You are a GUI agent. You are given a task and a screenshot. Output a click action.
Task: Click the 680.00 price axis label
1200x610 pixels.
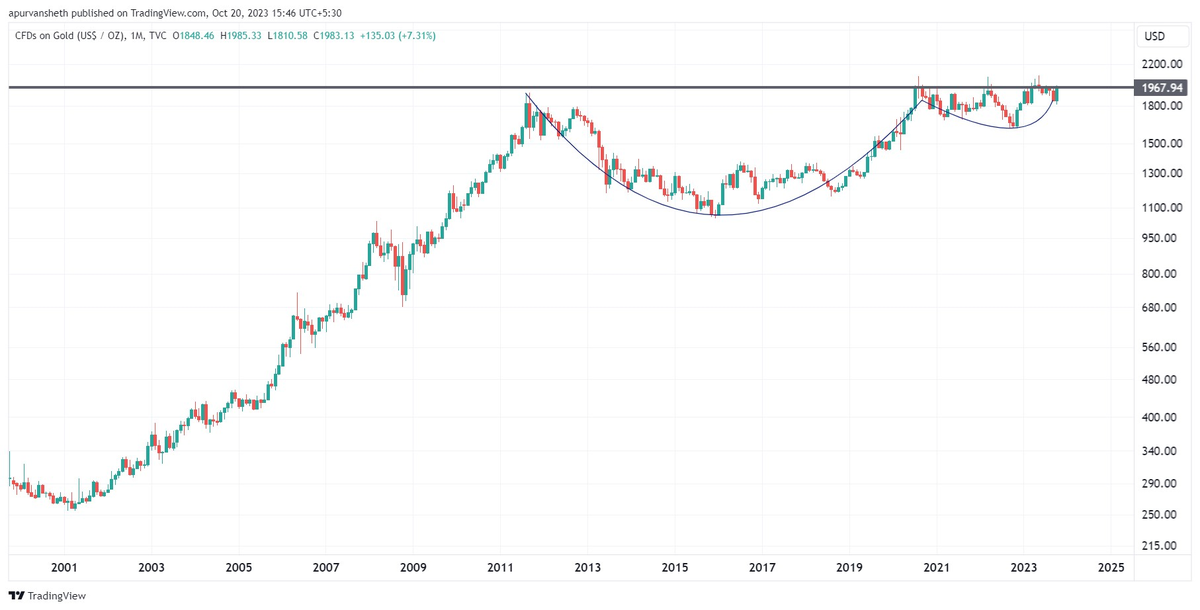point(1160,308)
